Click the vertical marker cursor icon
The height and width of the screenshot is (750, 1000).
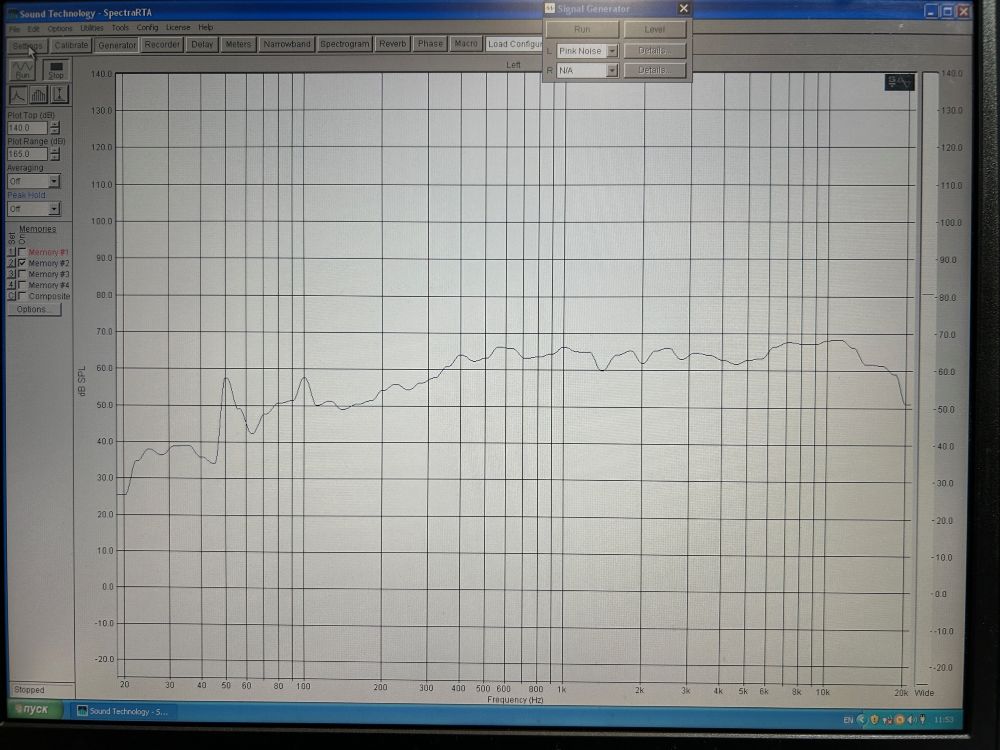(60, 95)
